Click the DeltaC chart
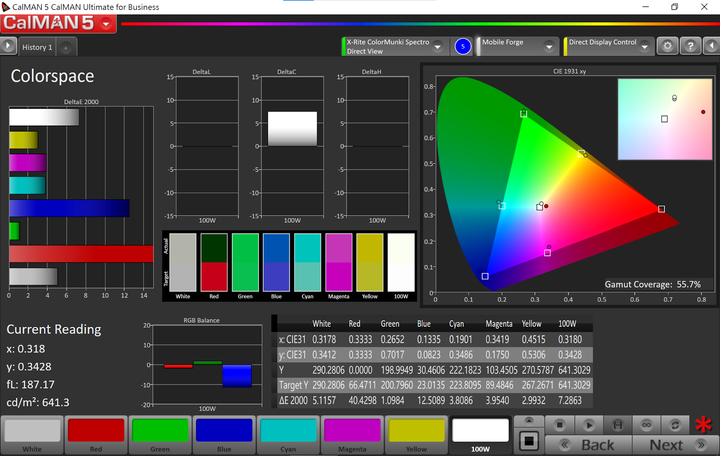Image resolution: width=720 pixels, height=456 pixels. point(292,146)
